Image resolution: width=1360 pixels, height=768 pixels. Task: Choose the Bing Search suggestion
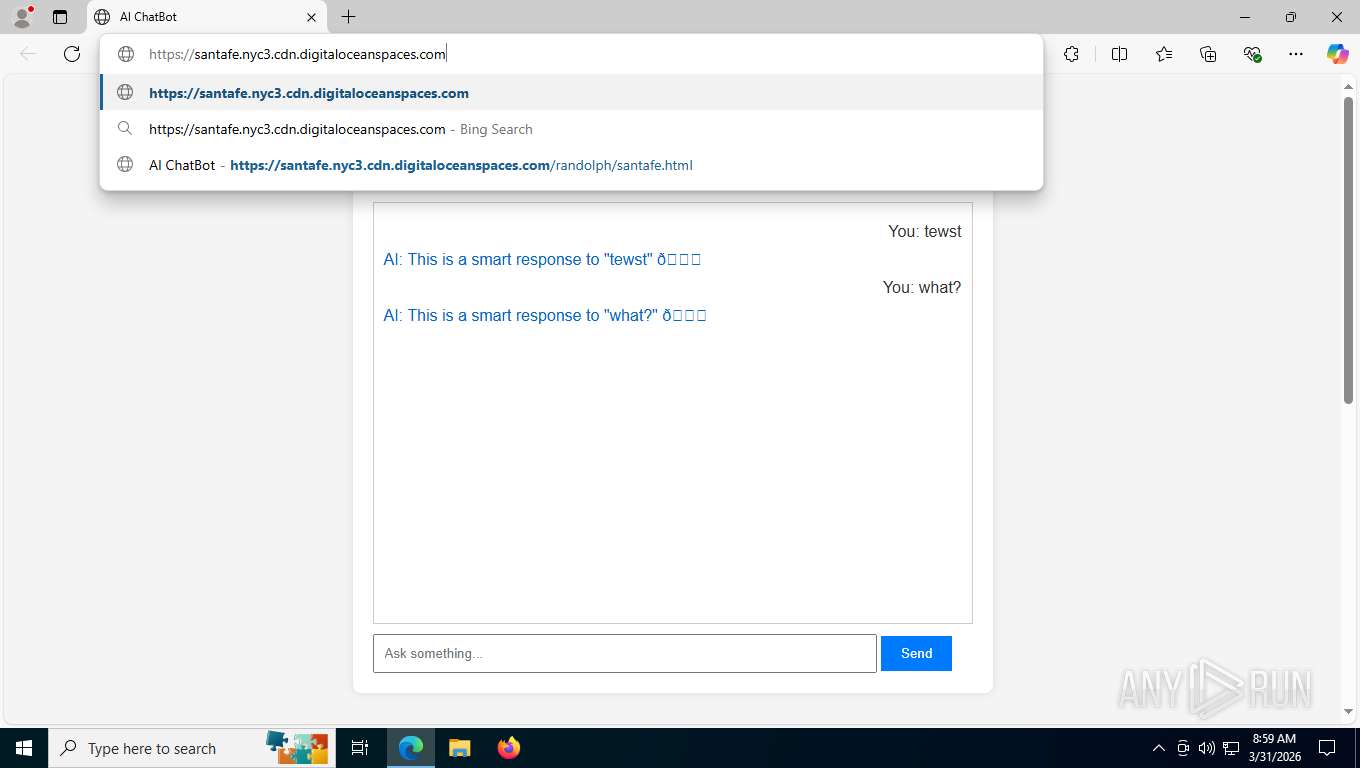571,129
